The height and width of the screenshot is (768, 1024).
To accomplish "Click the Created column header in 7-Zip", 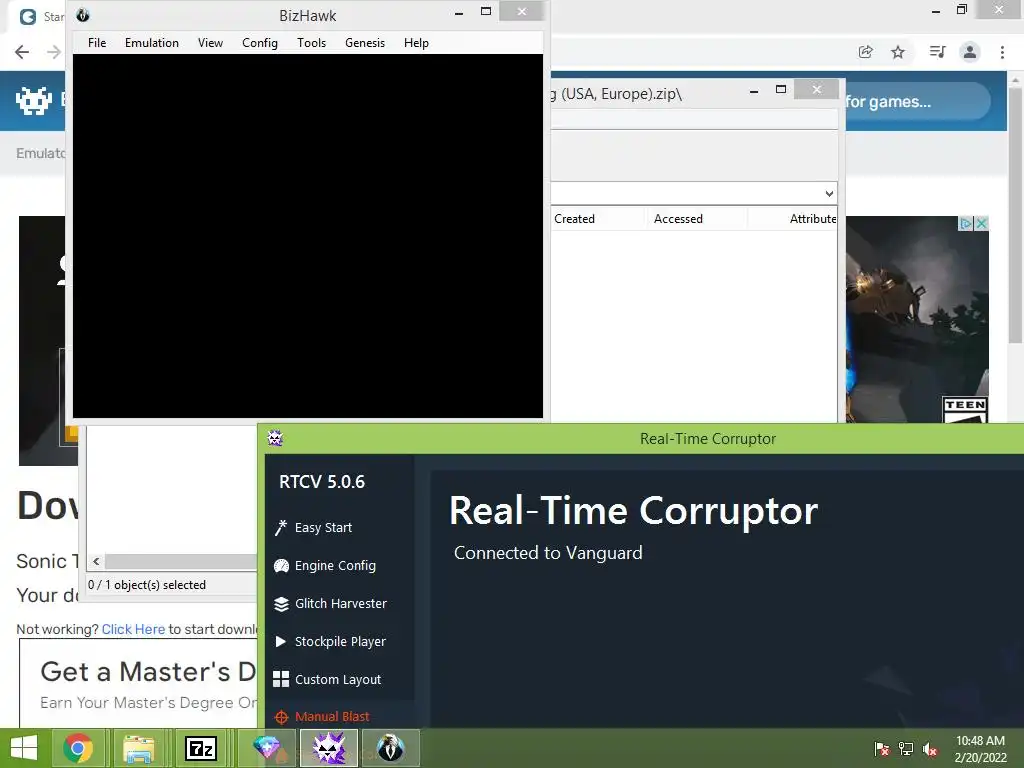I will (x=575, y=219).
